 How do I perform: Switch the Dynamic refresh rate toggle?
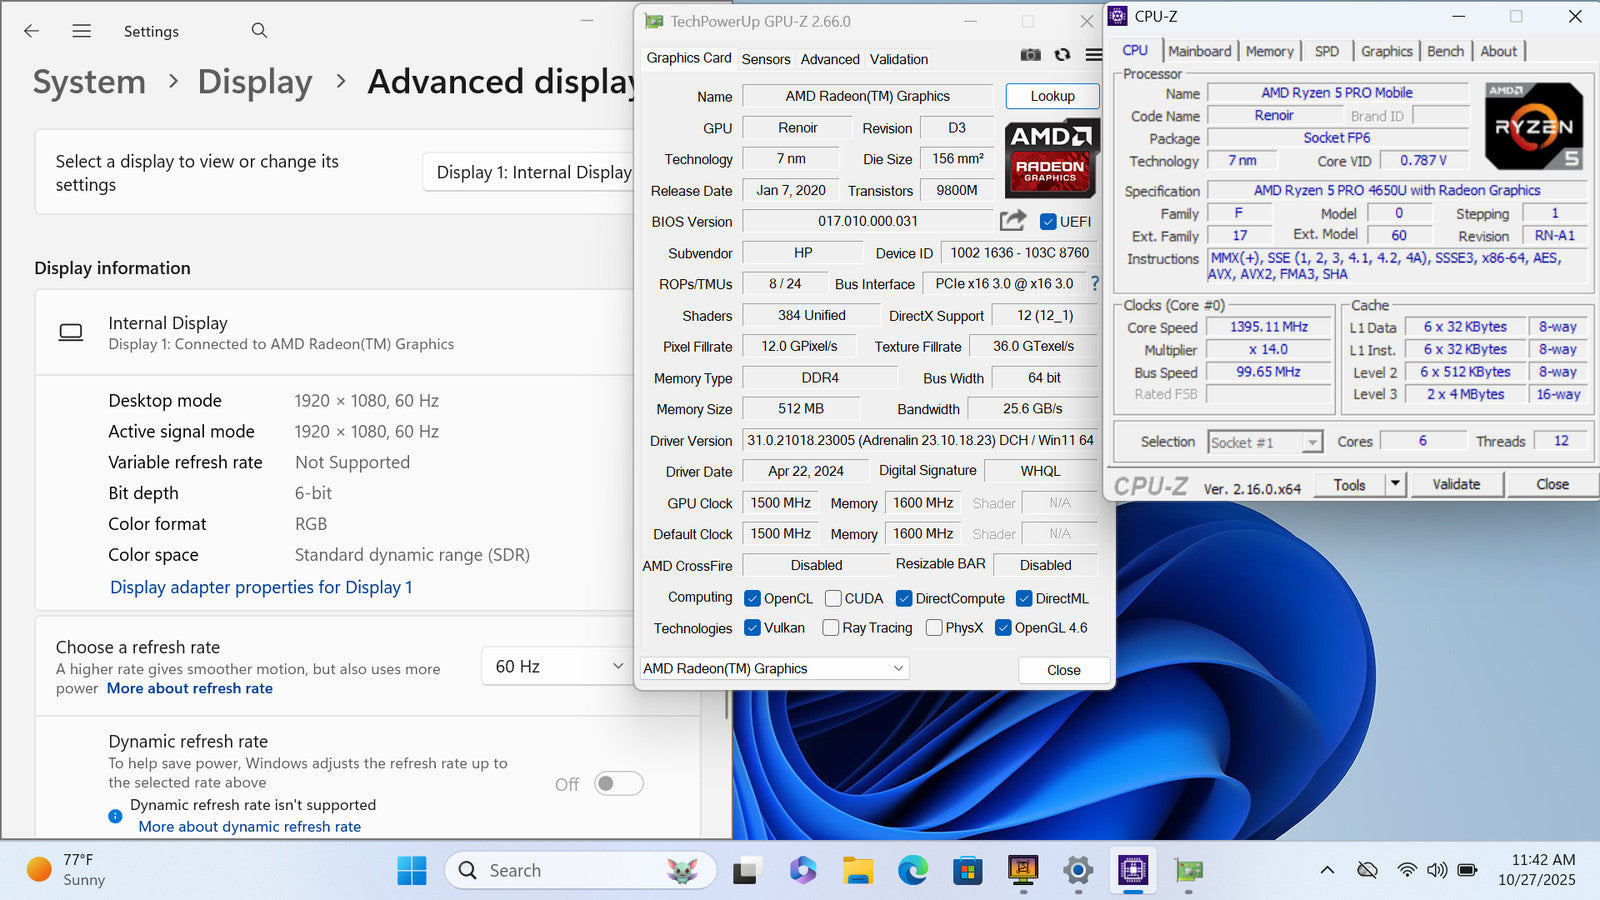click(x=618, y=784)
